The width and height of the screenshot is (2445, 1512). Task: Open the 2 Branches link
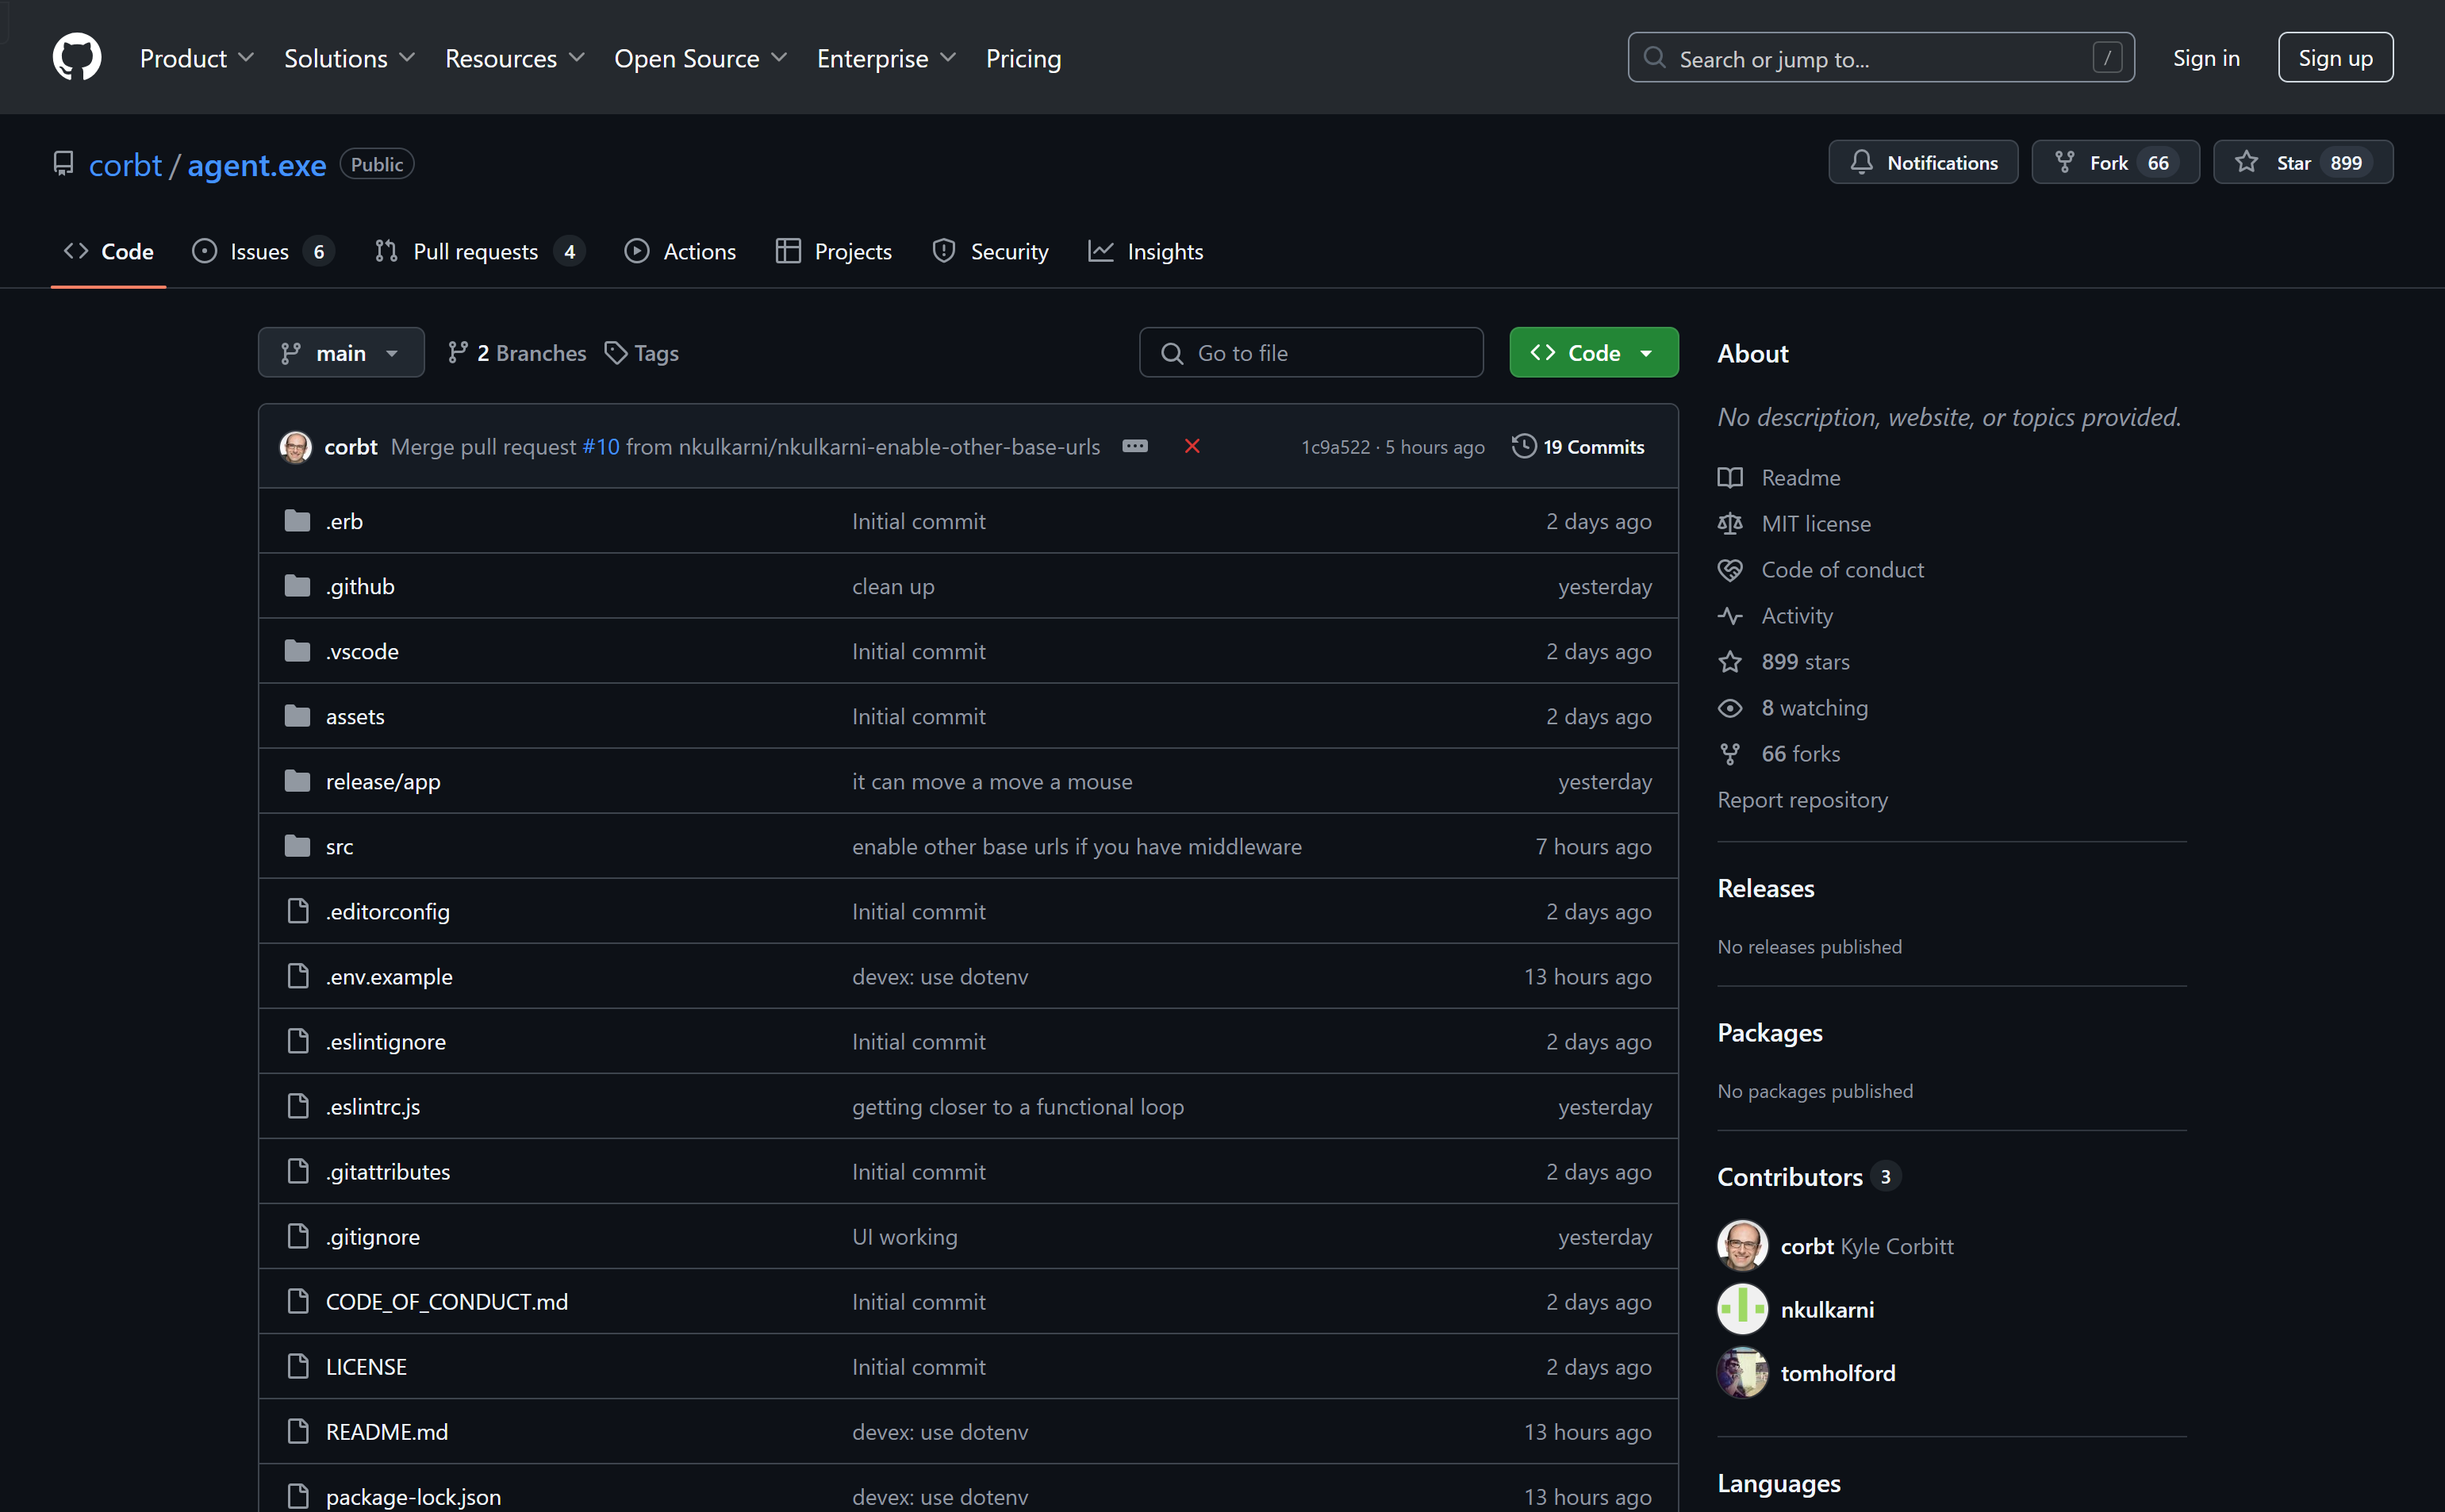(517, 353)
